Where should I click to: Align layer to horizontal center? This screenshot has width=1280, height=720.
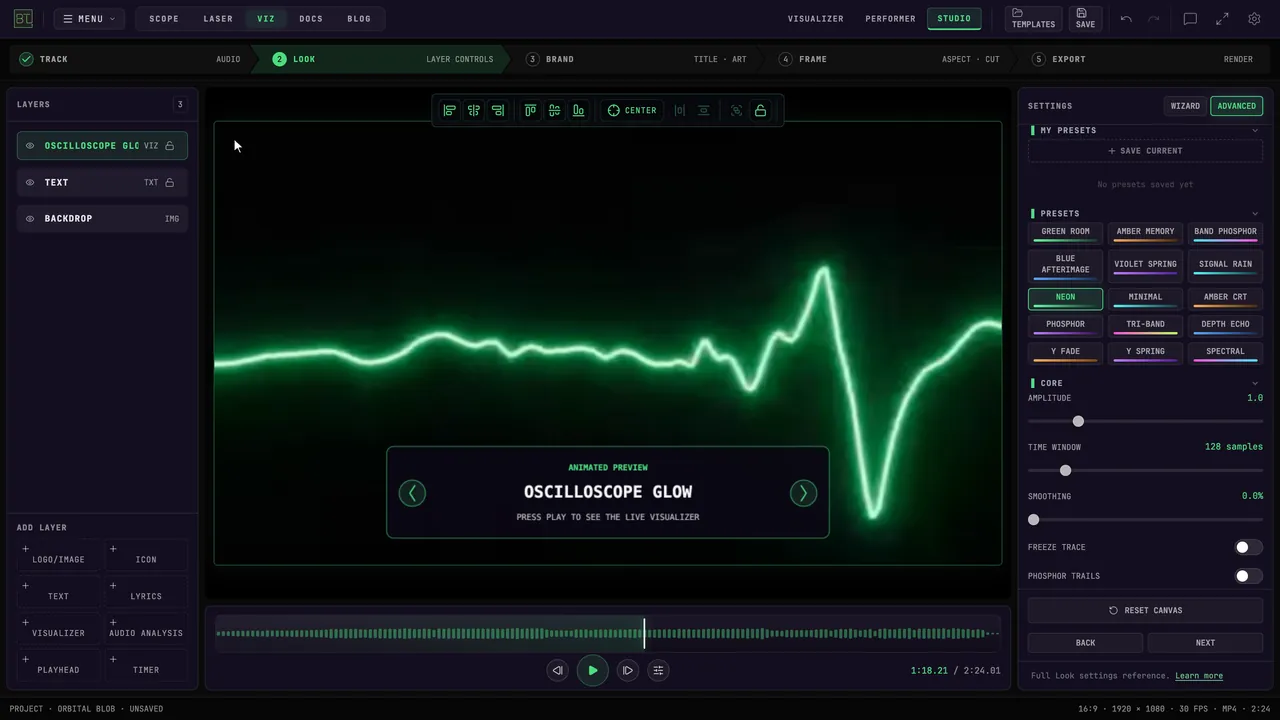pyautogui.click(x=474, y=110)
